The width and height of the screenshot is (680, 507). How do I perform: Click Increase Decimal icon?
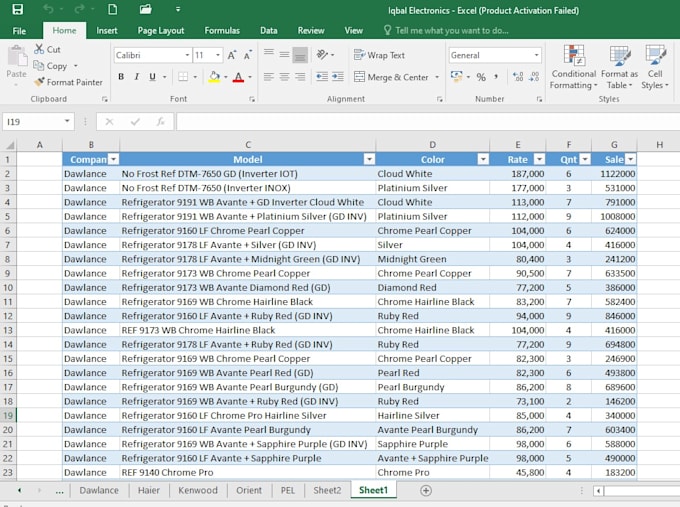pyautogui.click(x=518, y=77)
